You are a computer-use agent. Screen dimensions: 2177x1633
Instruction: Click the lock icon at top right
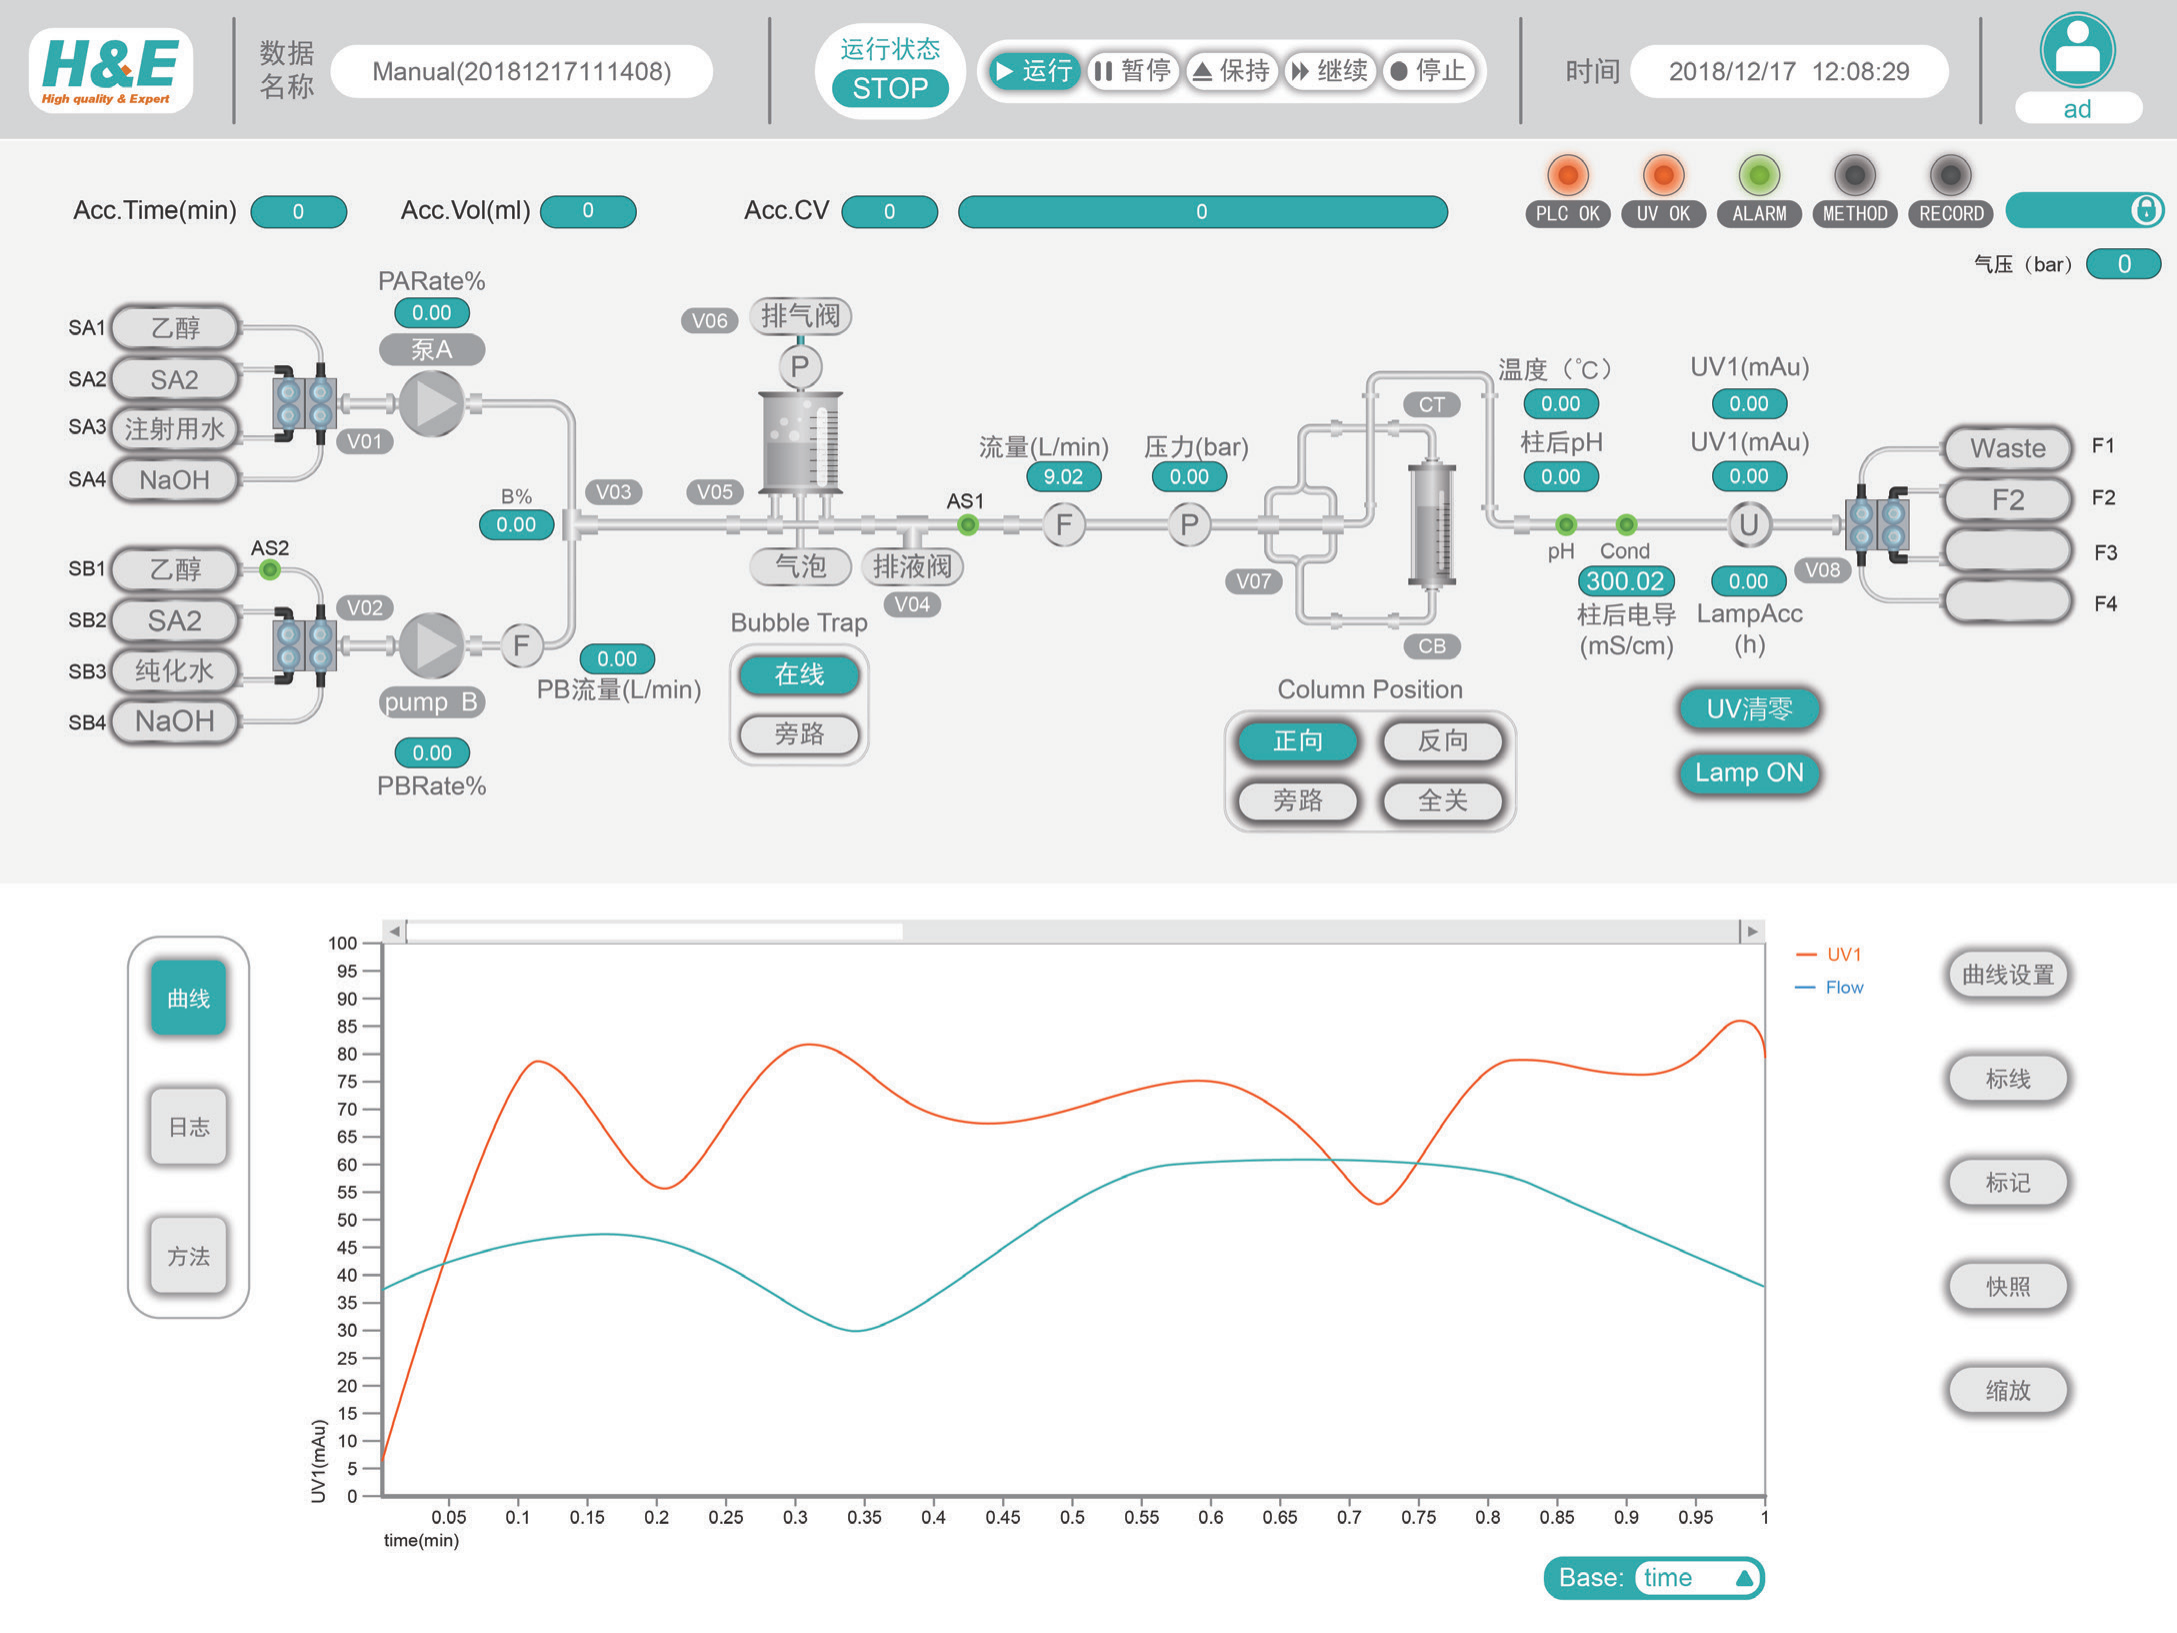2145,210
